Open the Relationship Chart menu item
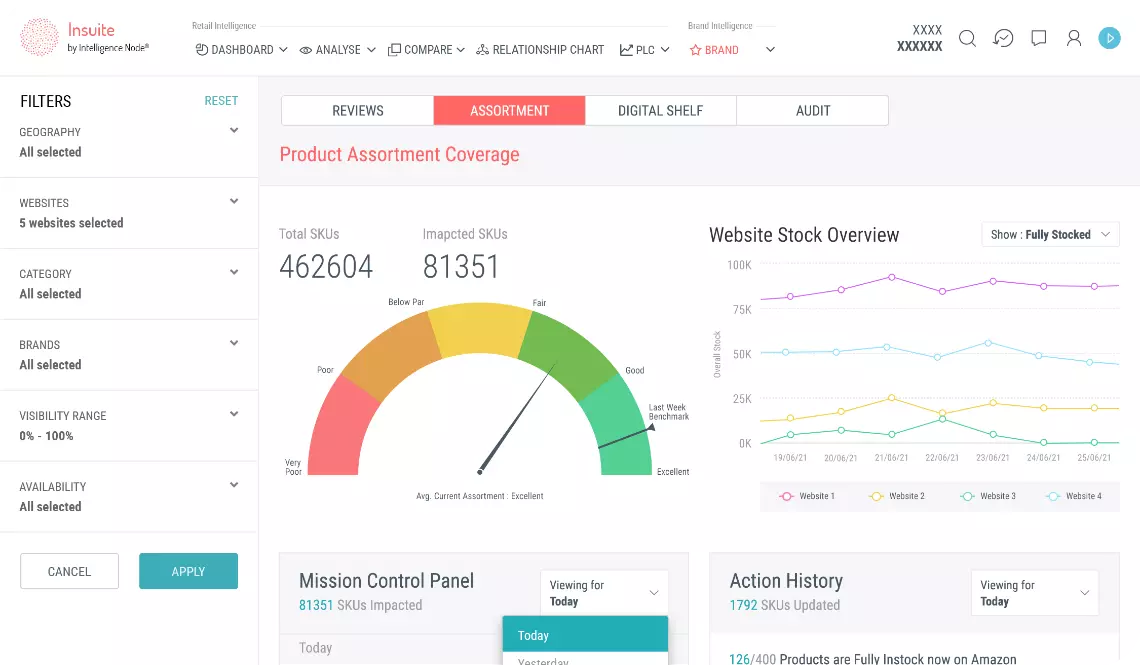This screenshot has height=665, width=1140. pyautogui.click(x=540, y=49)
